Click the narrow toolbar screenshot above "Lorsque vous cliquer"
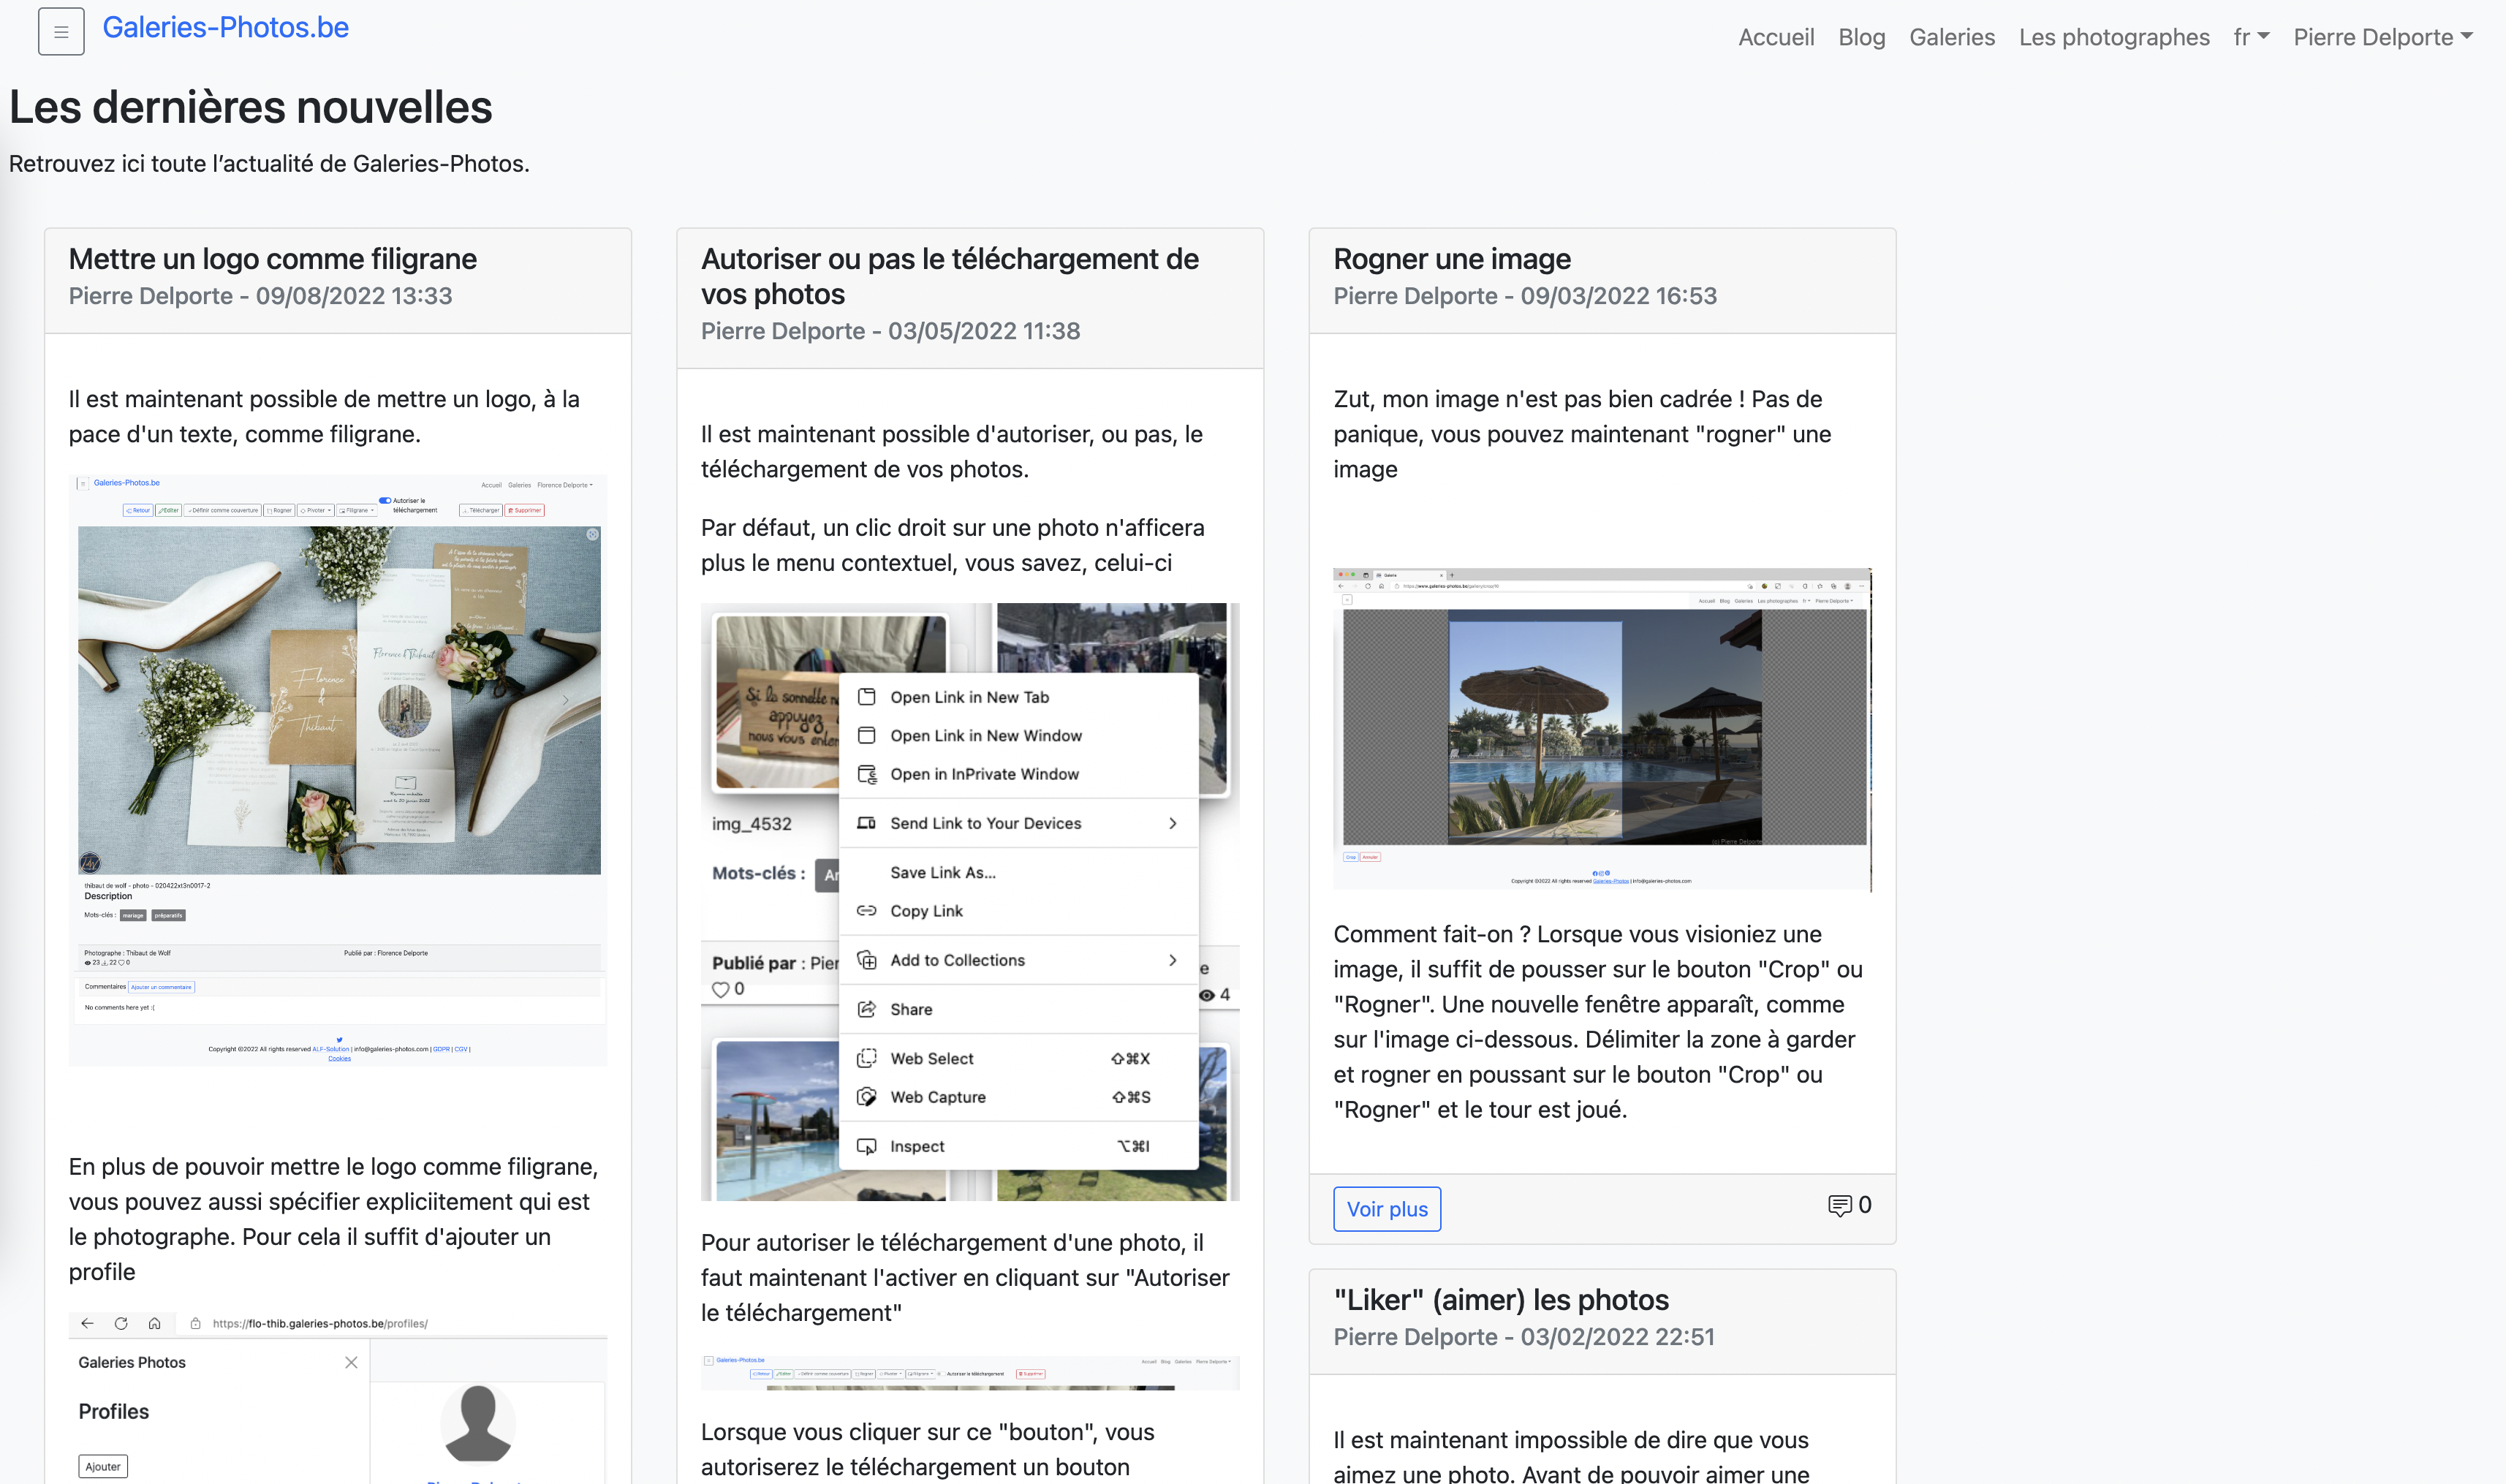The width and height of the screenshot is (2506, 1484). 970,1372
